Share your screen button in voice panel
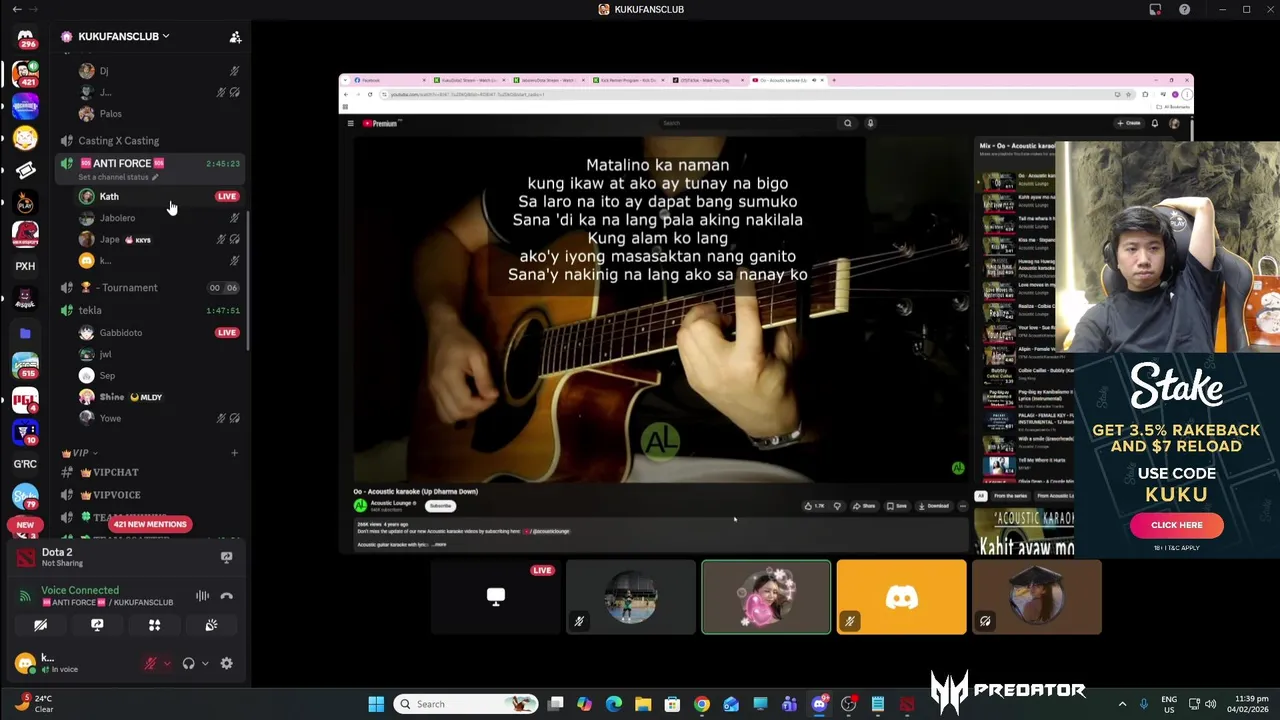This screenshot has width=1280, height=720. (97, 625)
